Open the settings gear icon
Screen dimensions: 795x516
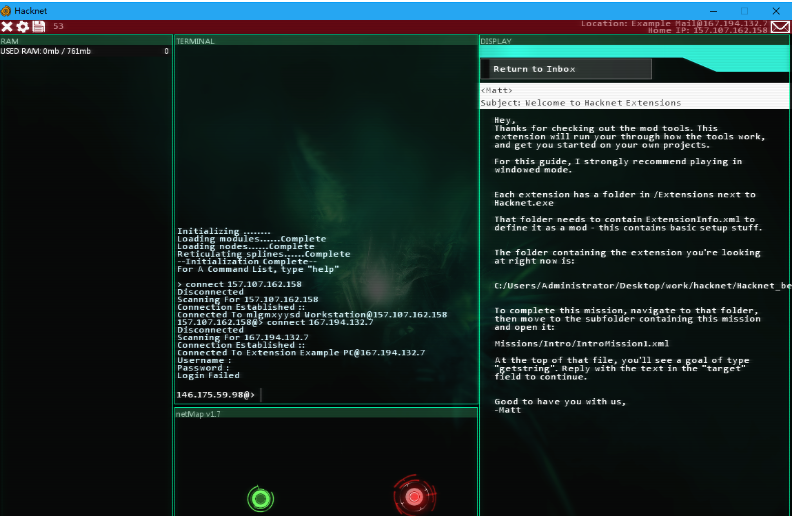click(23, 26)
